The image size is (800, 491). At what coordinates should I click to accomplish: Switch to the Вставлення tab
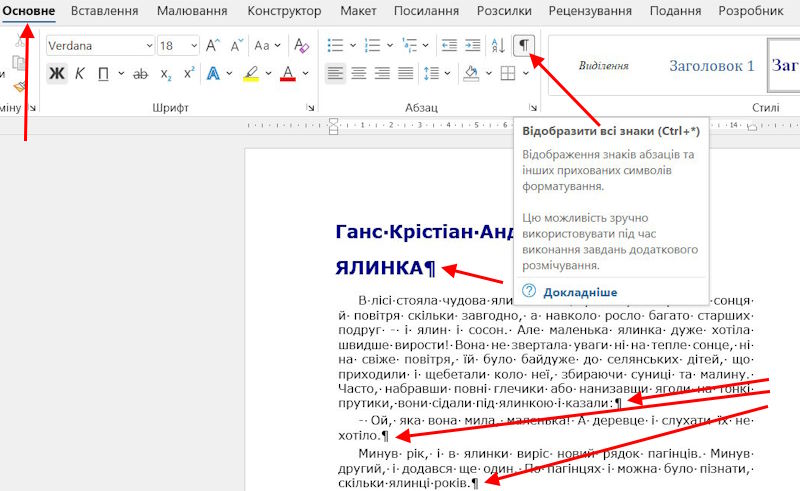[x=105, y=11]
